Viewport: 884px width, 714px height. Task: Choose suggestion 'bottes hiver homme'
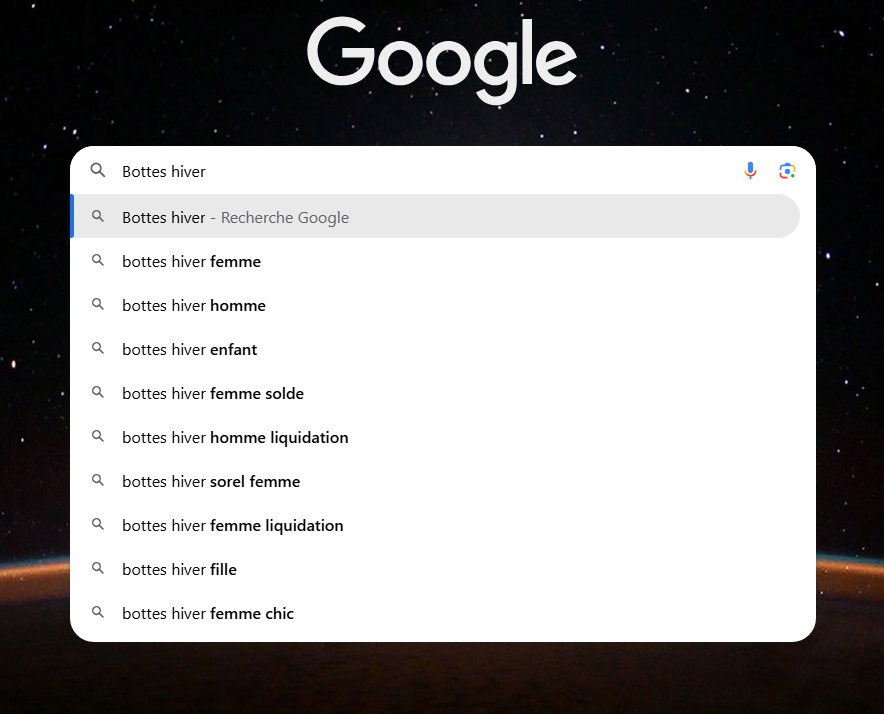(x=435, y=305)
